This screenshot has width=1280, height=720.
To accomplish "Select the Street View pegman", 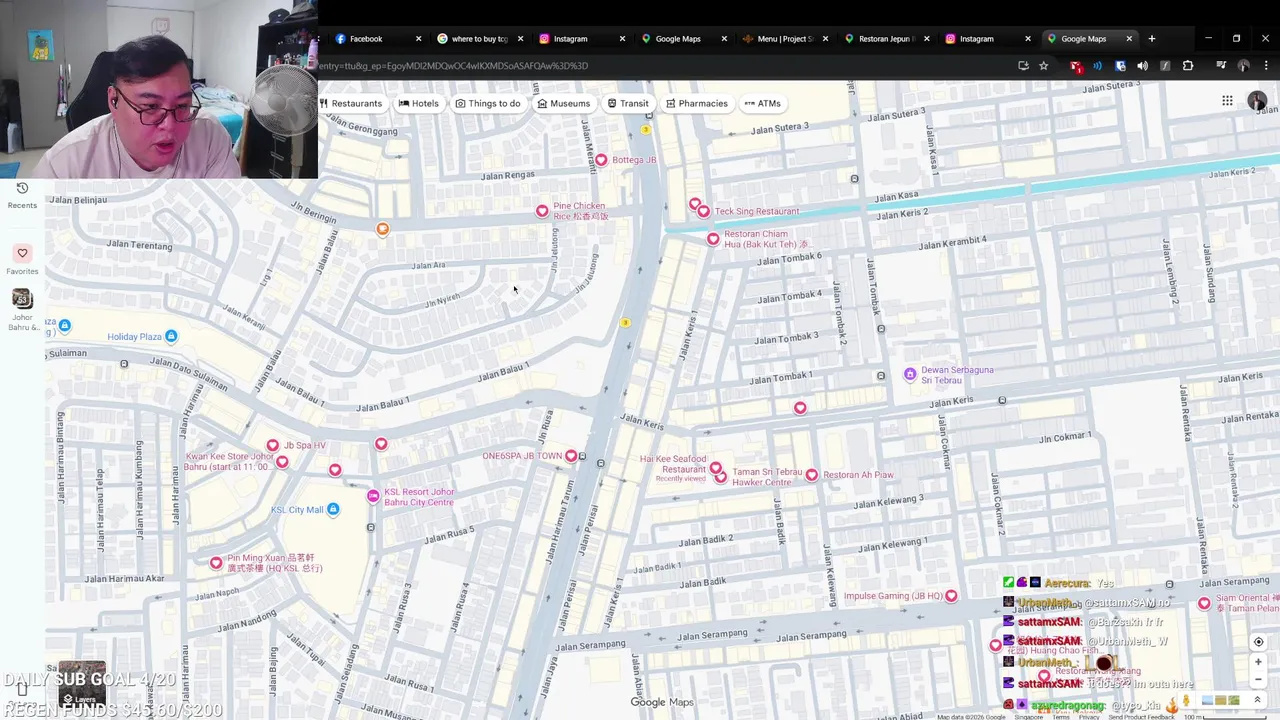I will [1187, 701].
